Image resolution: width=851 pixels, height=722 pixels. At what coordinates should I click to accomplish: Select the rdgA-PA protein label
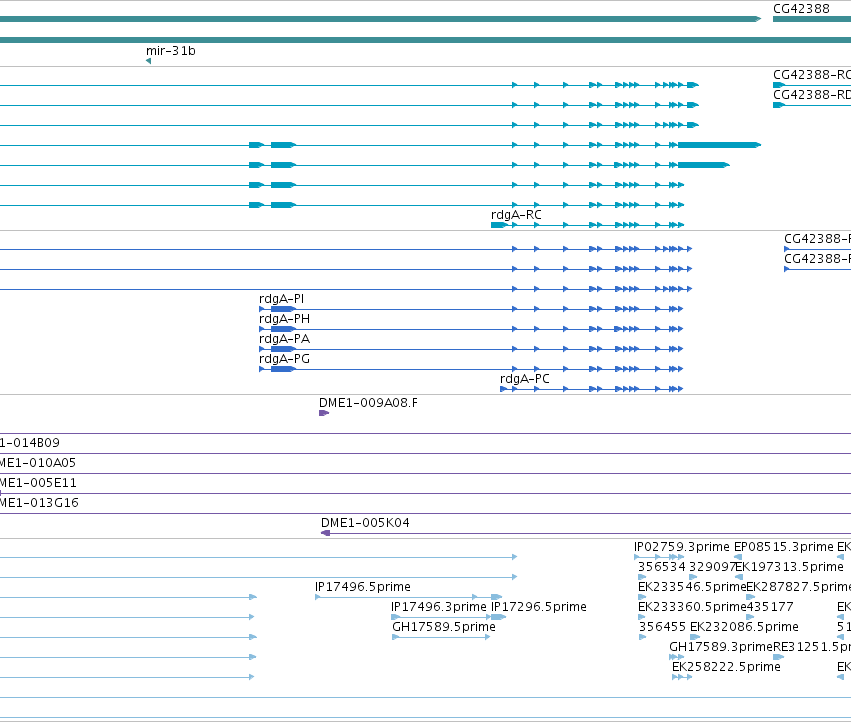point(284,339)
